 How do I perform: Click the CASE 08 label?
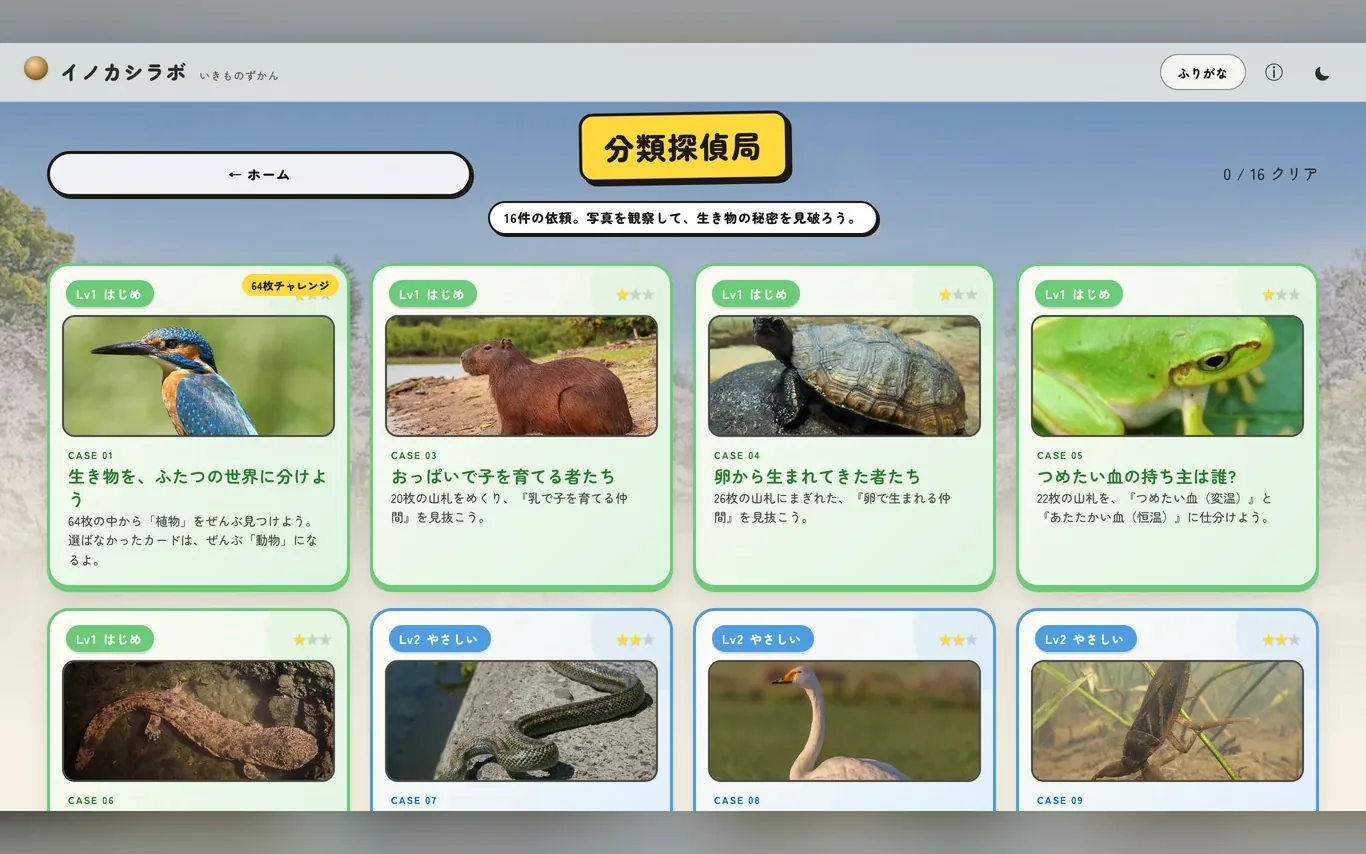click(x=737, y=801)
